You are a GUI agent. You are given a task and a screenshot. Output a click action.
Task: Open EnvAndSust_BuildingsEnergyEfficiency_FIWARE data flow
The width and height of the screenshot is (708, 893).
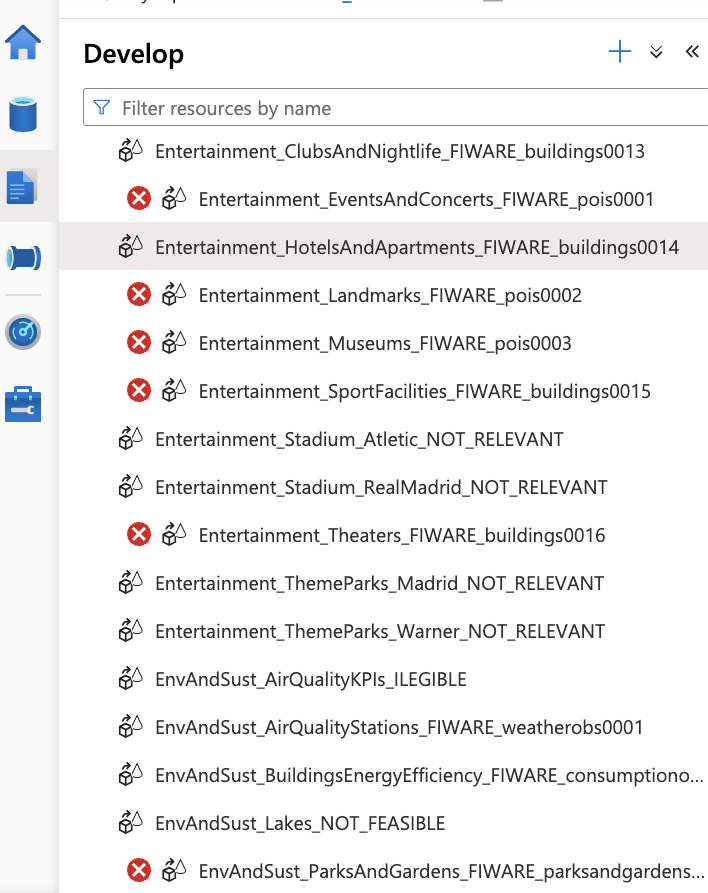tap(429, 775)
